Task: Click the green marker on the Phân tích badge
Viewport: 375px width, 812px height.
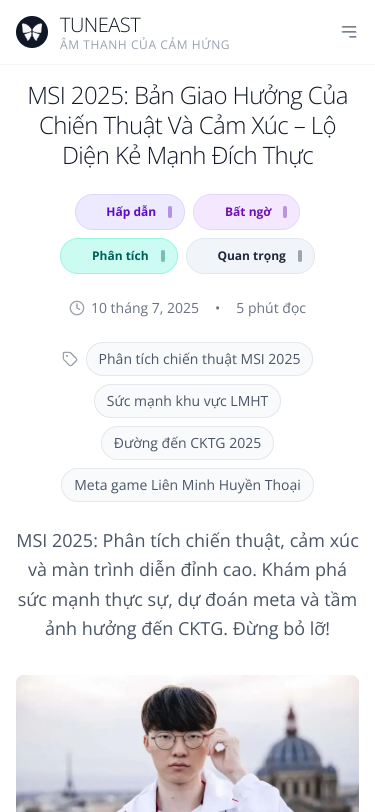Action: (163, 256)
